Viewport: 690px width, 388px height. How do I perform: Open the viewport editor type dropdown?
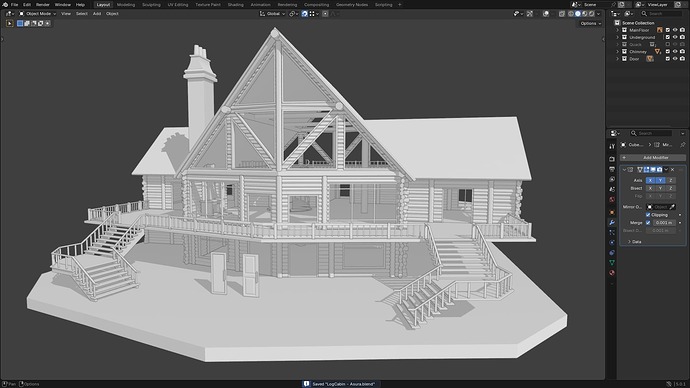(x=9, y=14)
